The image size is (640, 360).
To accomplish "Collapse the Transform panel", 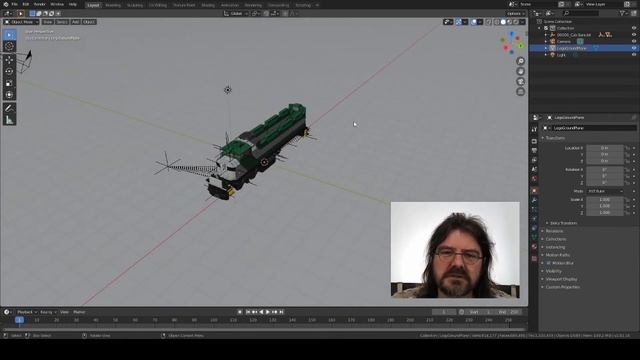I will click(554, 138).
